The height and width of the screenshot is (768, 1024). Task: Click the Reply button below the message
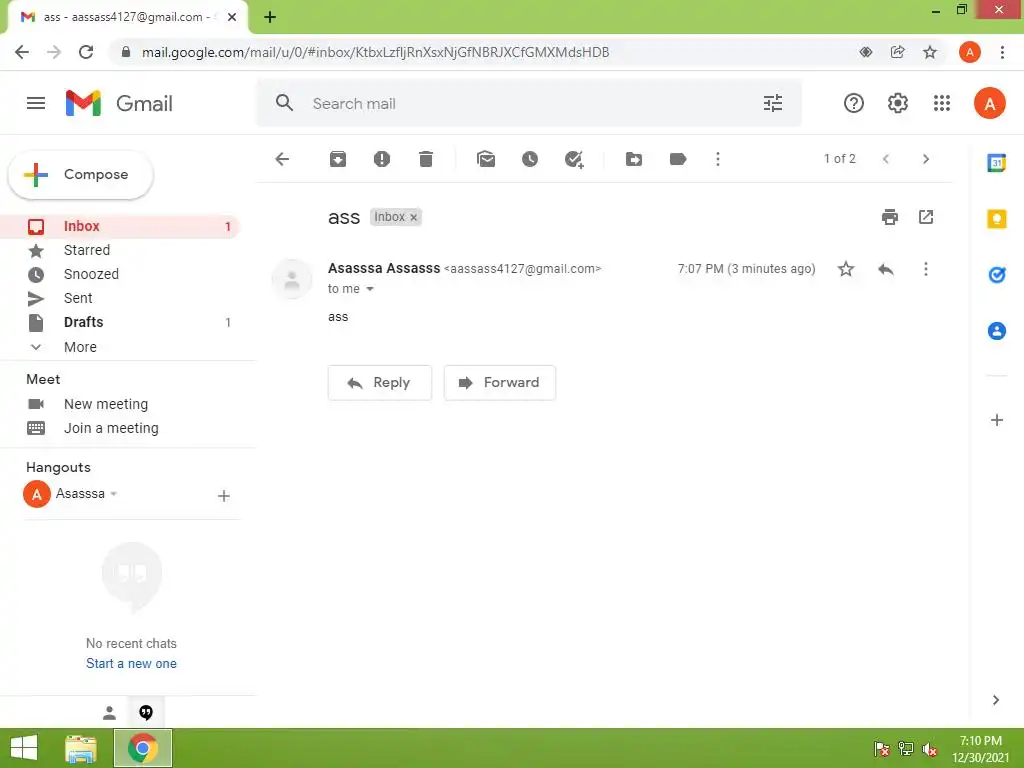(379, 383)
